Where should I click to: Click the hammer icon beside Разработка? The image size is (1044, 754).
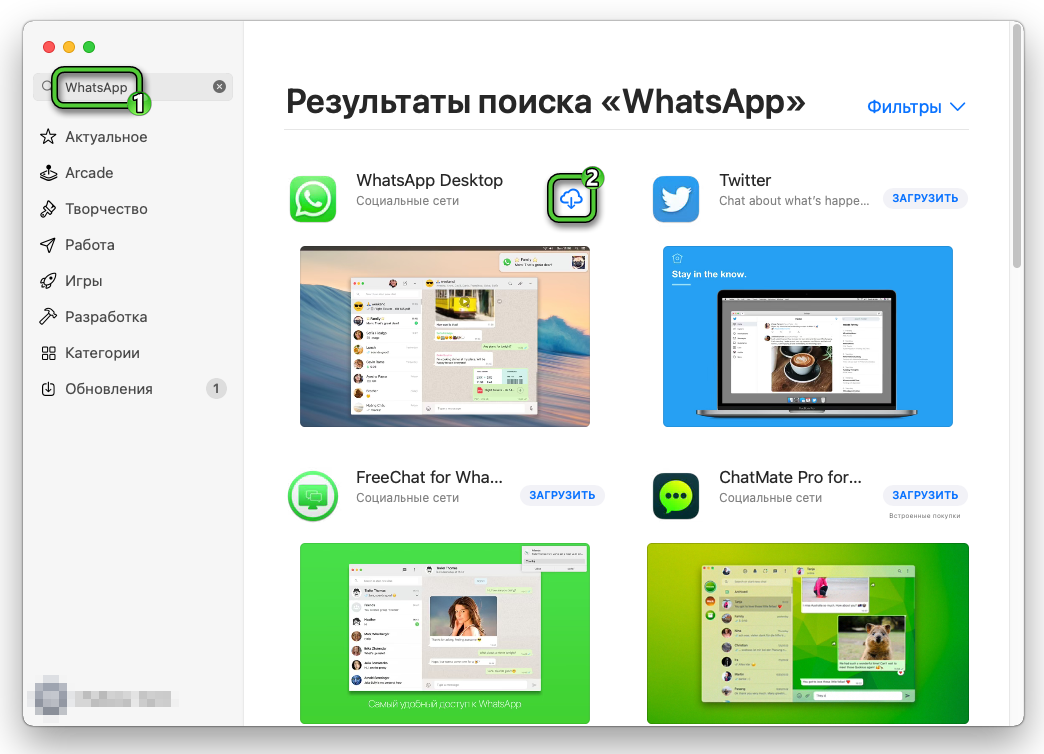(x=48, y=316)
